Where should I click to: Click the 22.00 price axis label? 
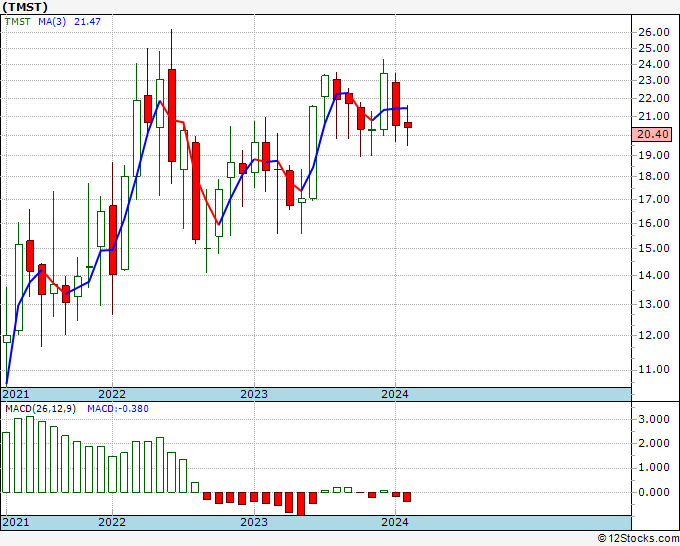click(654, 98)
